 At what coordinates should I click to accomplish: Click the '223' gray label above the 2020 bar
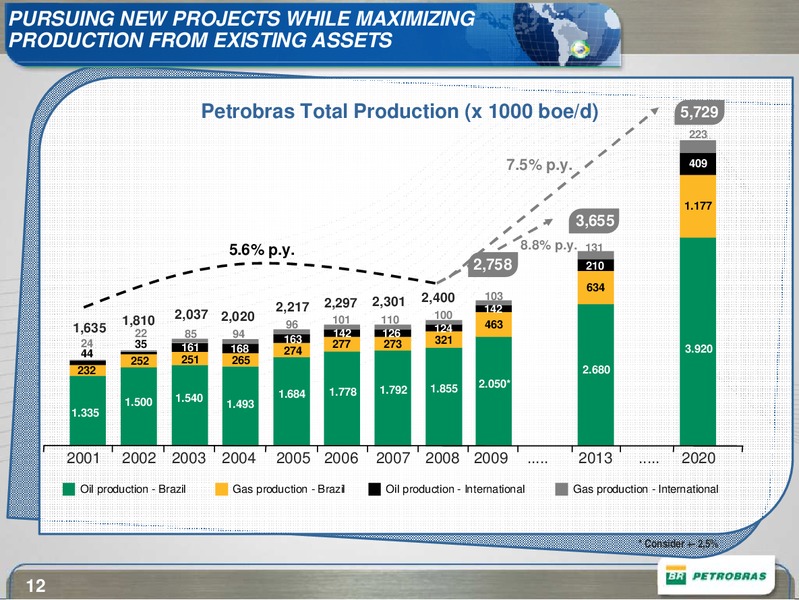coord(698,135)
